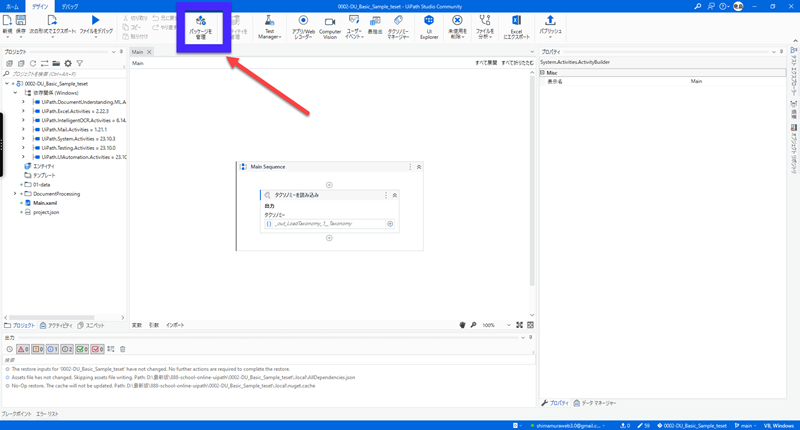Image resolution: width=800 pixels, height=430 pixels.
Task: Collapse the ribbon with chevron
Action: click(x=795, y=41)
